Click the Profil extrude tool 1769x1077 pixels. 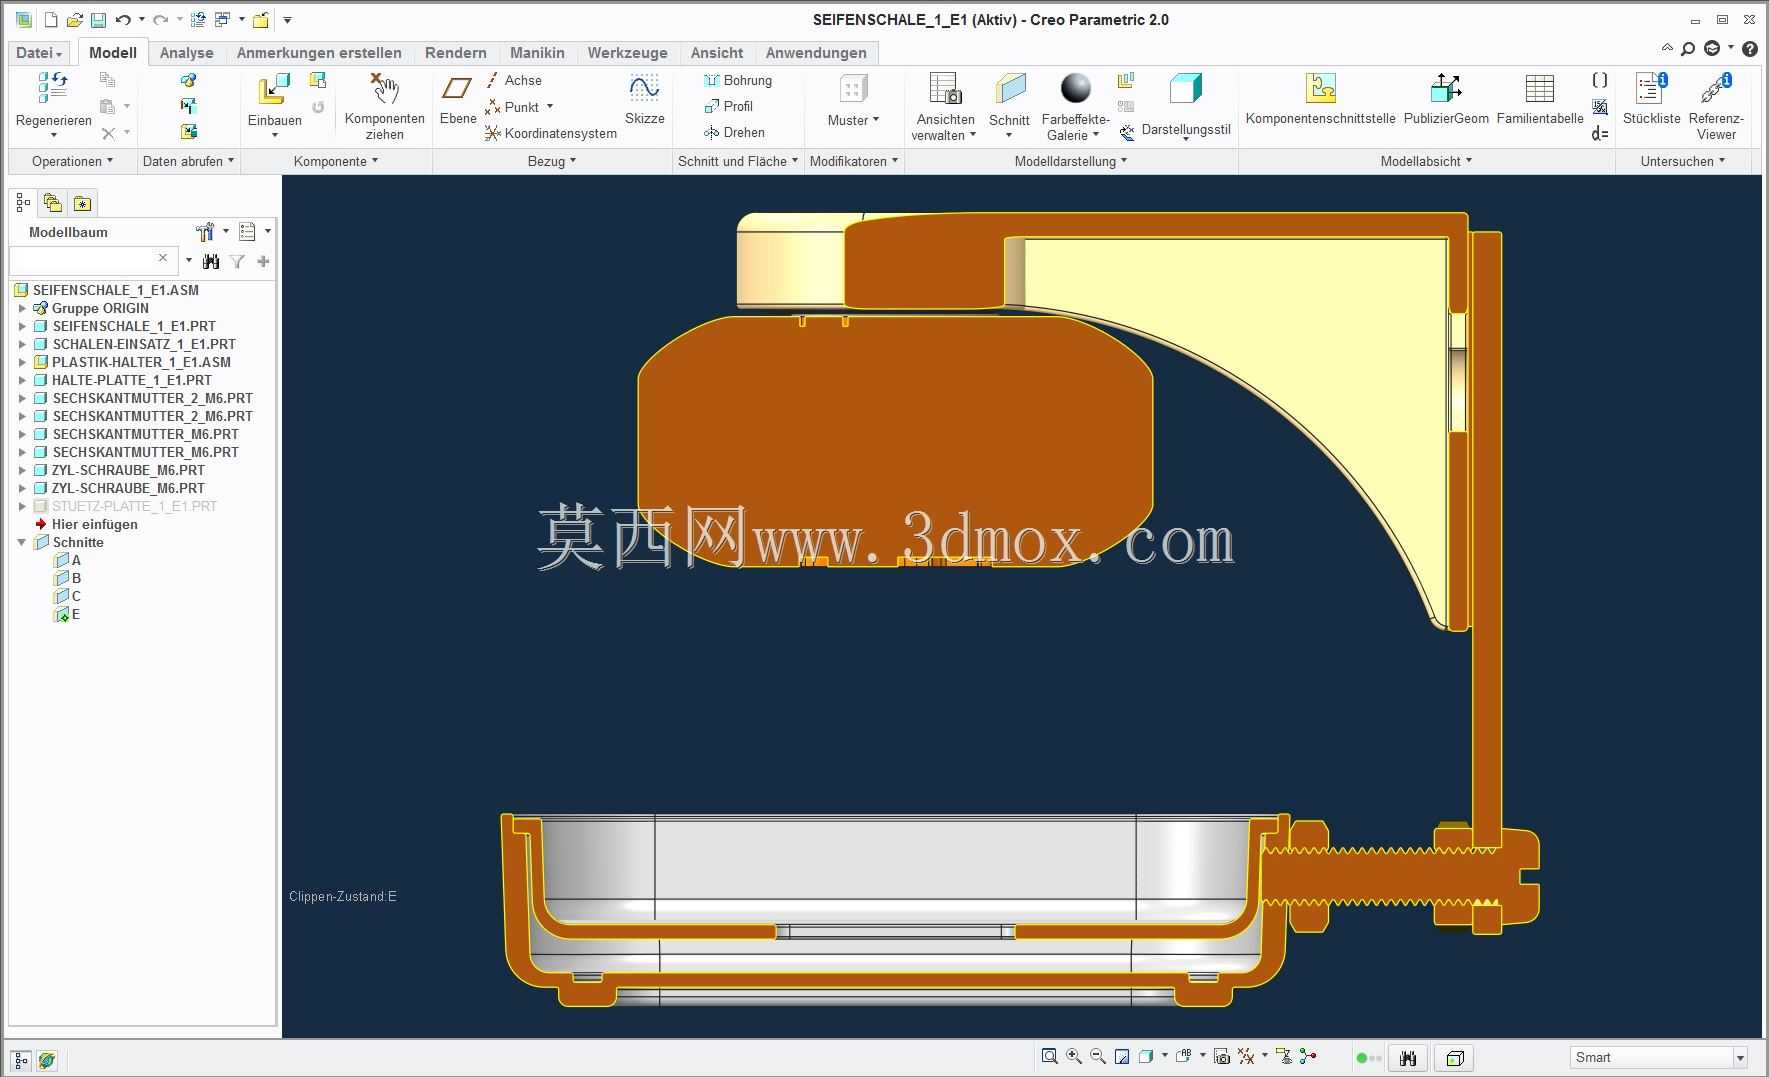click(729, 106)
